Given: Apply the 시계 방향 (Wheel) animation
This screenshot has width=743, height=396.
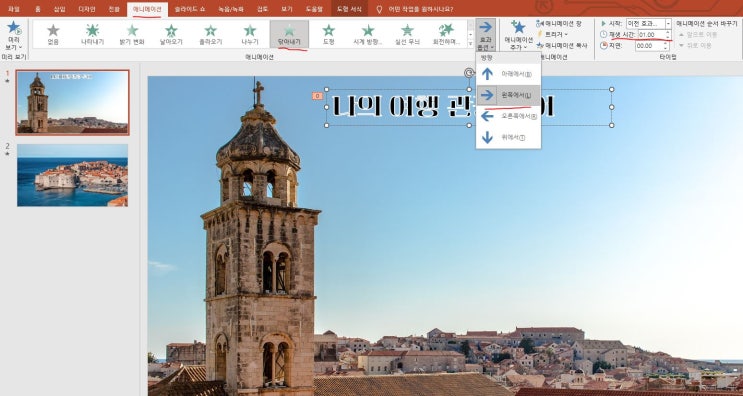Looking at the screenshot, I should pyautogui.click(x=368, y=34).
